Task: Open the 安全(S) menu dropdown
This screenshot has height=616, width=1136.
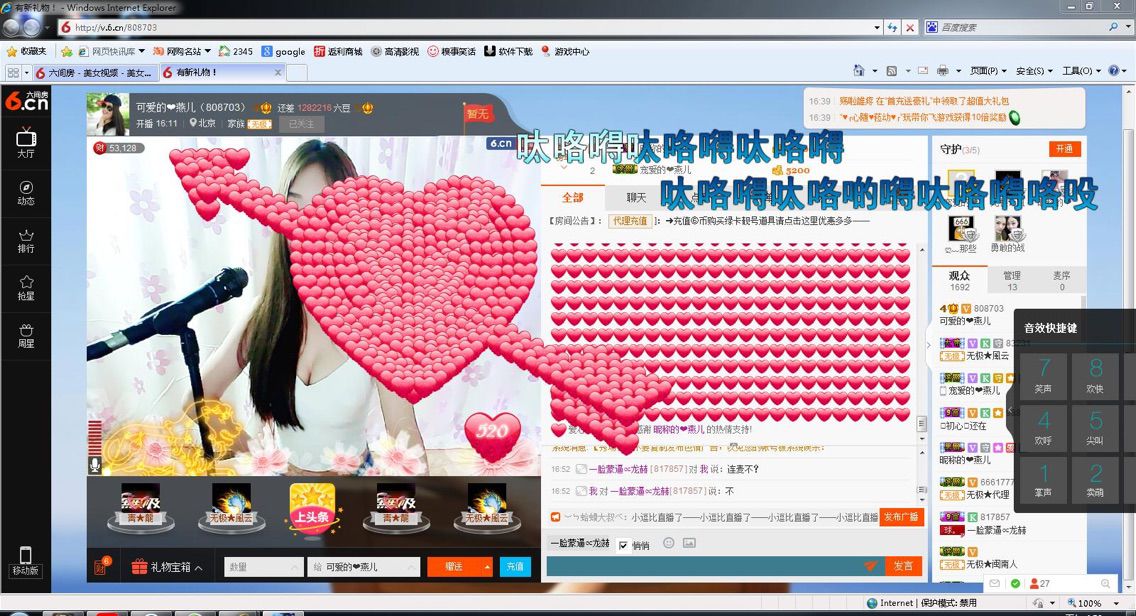Action: coord(1034,70)
